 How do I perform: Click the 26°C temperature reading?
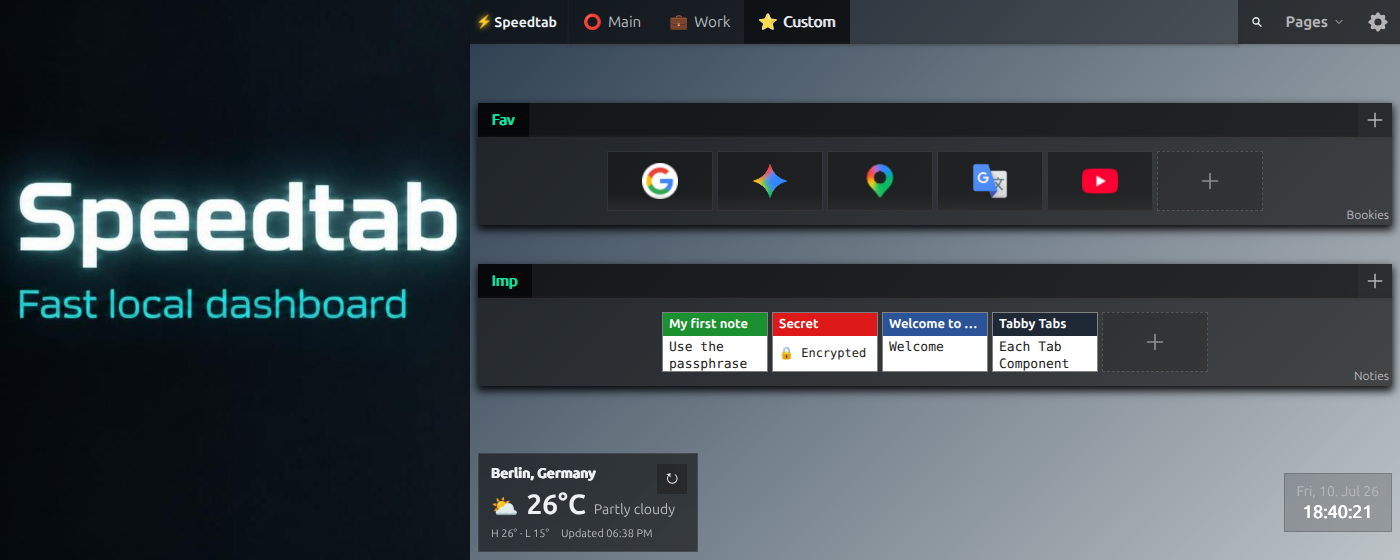[556, 505]
